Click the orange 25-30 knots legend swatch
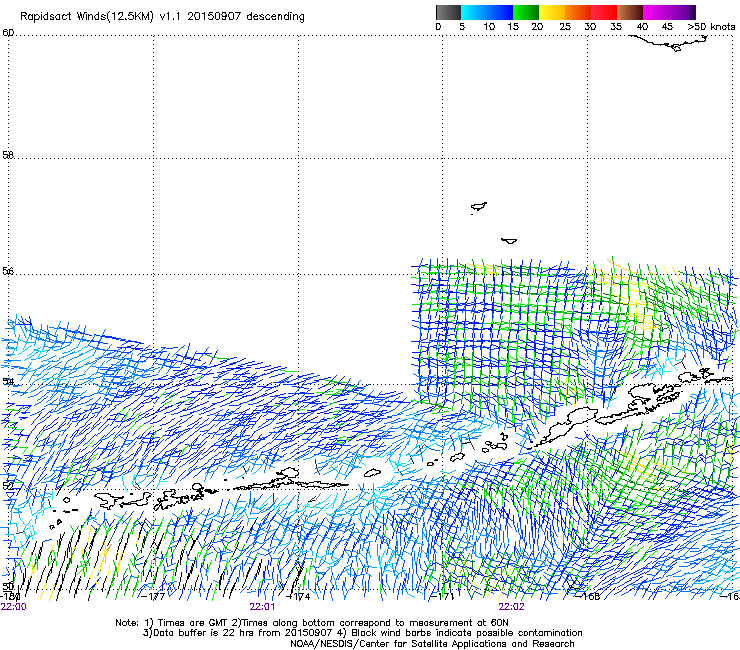This screenshot has width=740, height=650. pyautogui.click(x=578, y=12)
